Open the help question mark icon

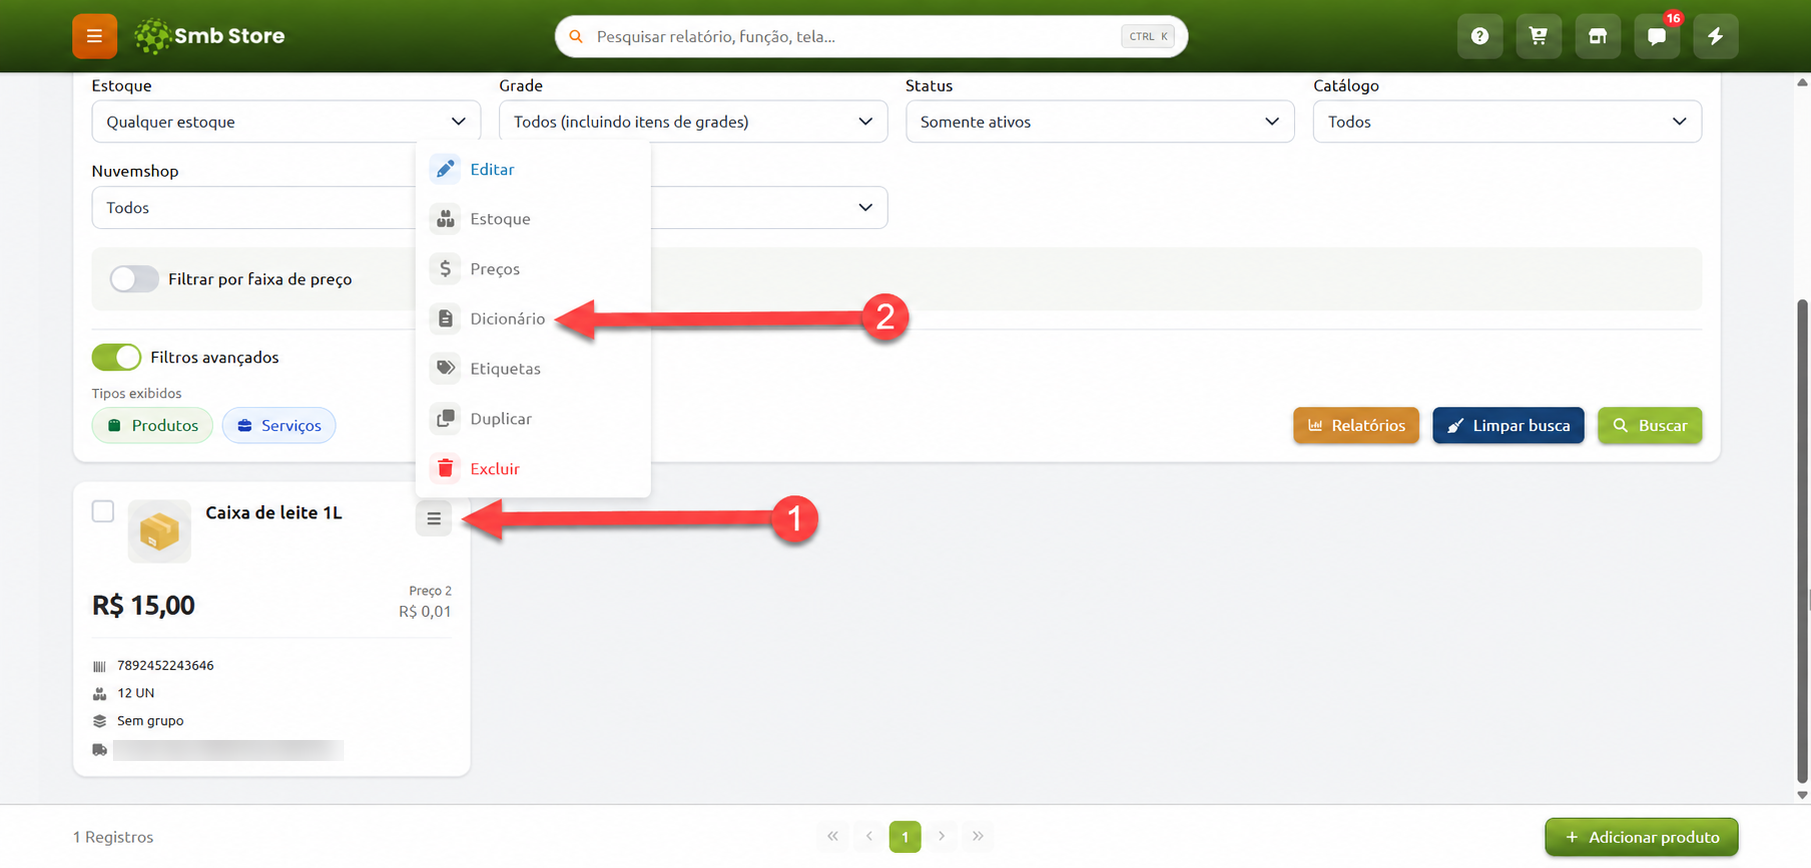pyautogui.click(x=1479, y=36)
